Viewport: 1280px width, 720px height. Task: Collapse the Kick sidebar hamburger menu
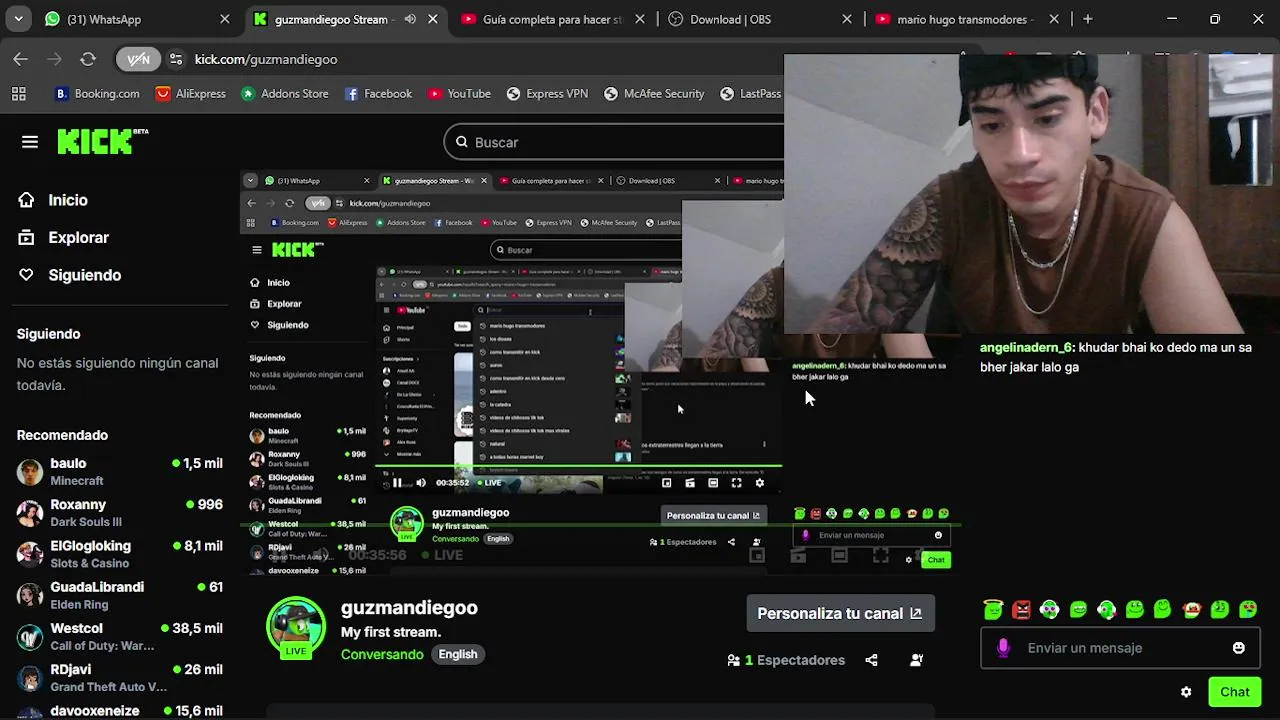coord(30,142)
